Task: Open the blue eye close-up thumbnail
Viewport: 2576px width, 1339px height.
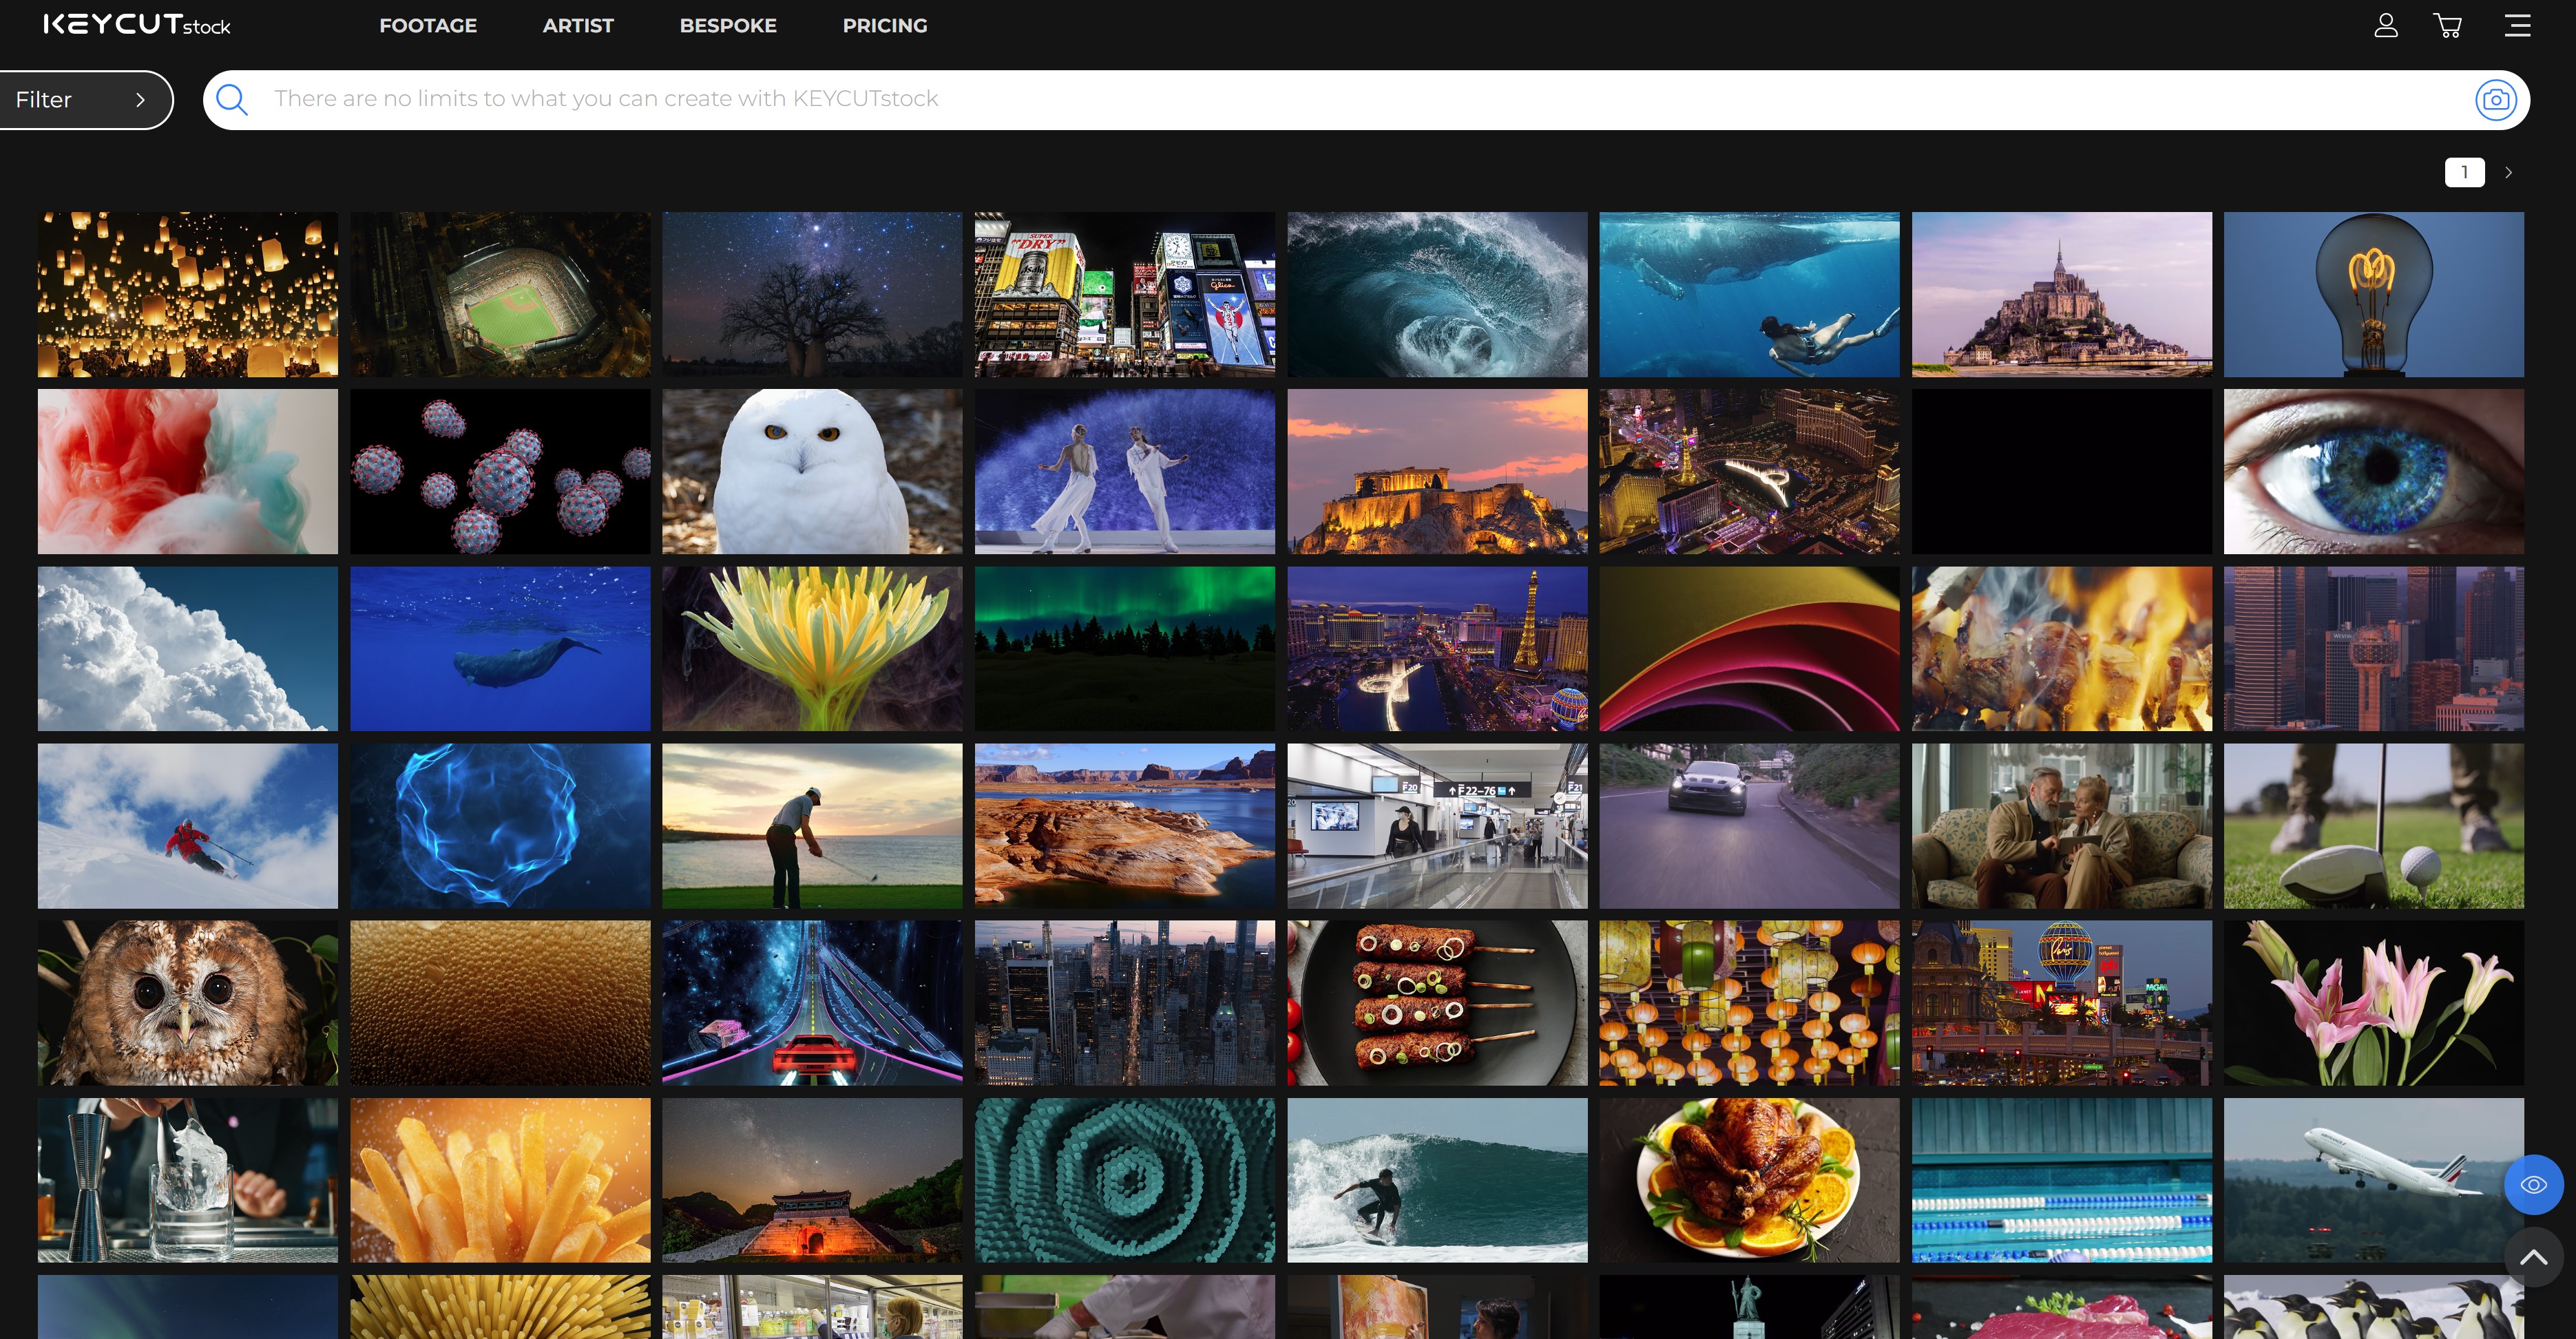Action: [x=2373, y=471]
